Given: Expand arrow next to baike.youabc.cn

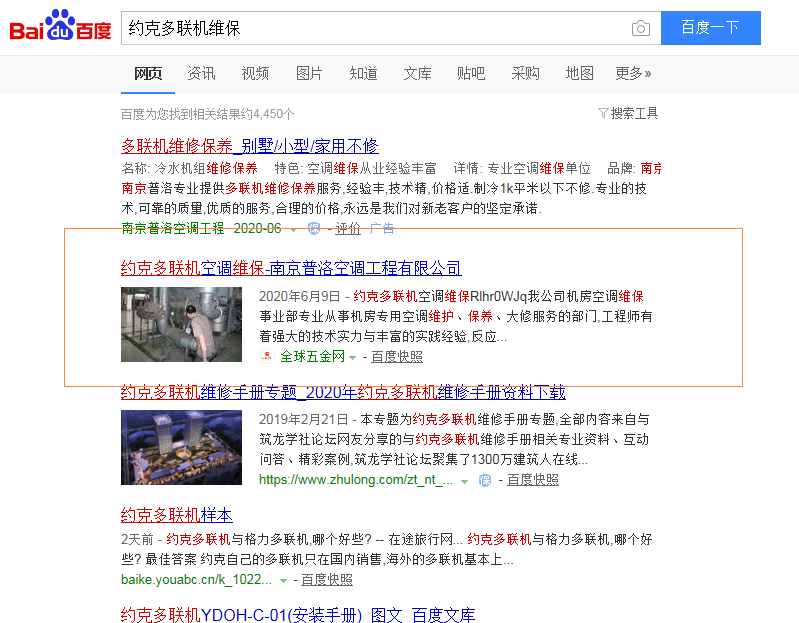Looking at the screenshot, I should point(283,581).
